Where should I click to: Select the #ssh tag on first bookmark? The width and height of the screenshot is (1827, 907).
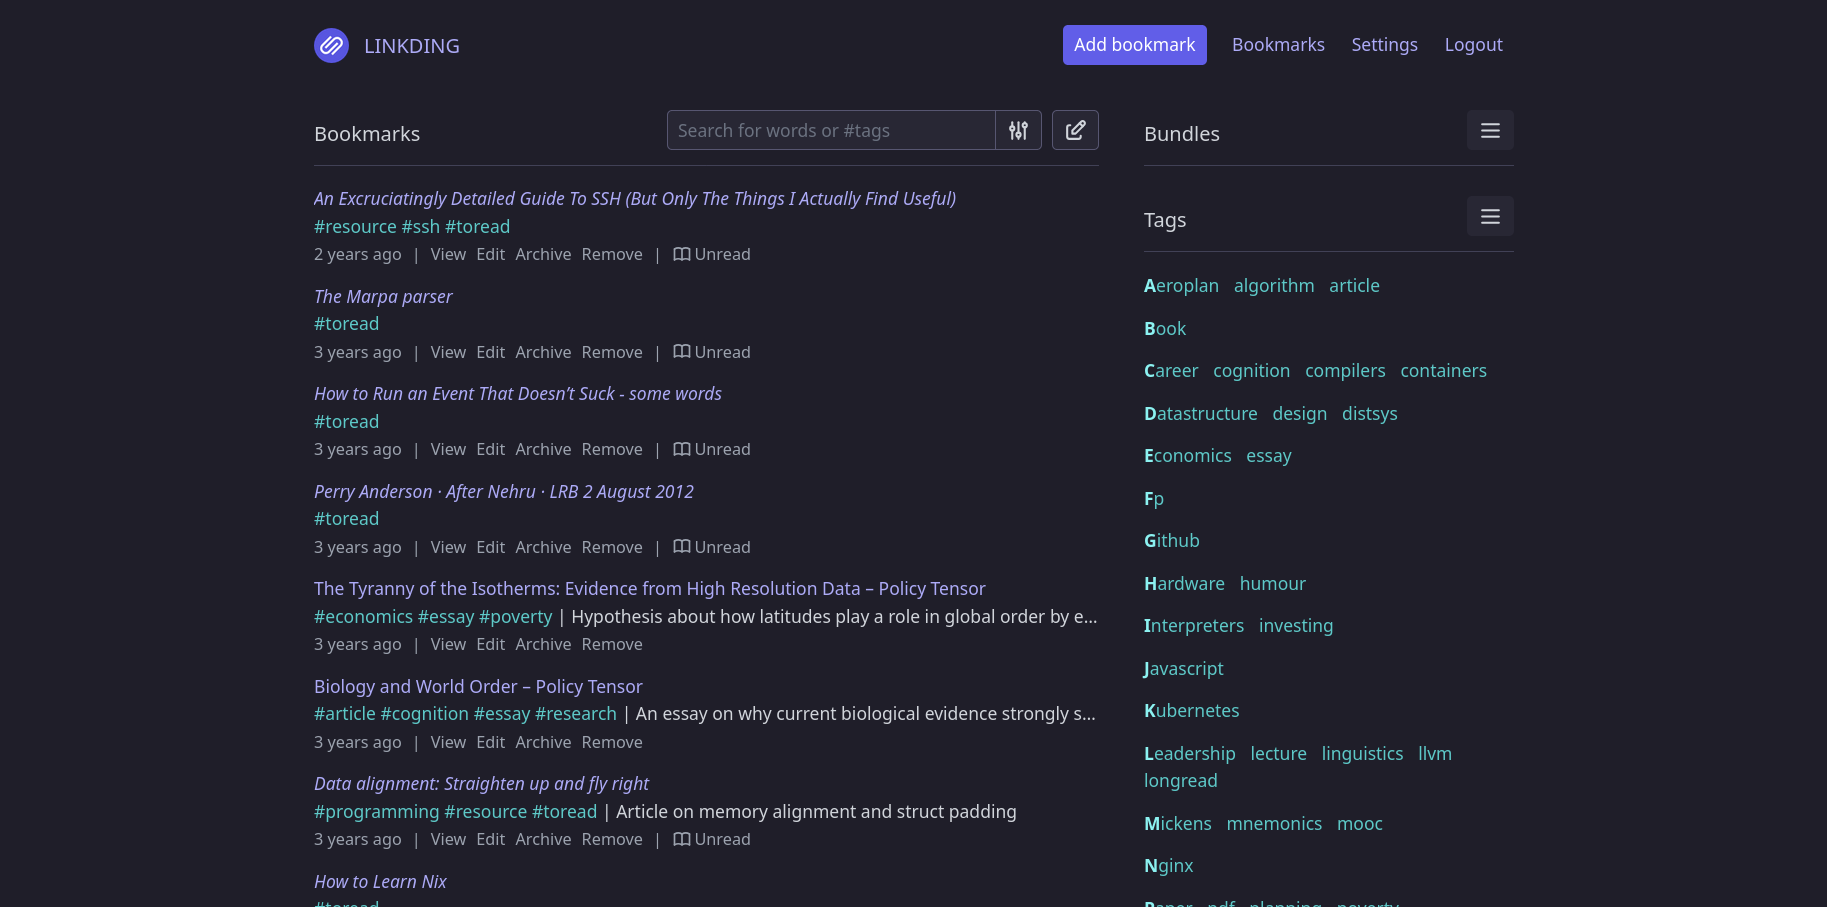[x=420, y=227]
